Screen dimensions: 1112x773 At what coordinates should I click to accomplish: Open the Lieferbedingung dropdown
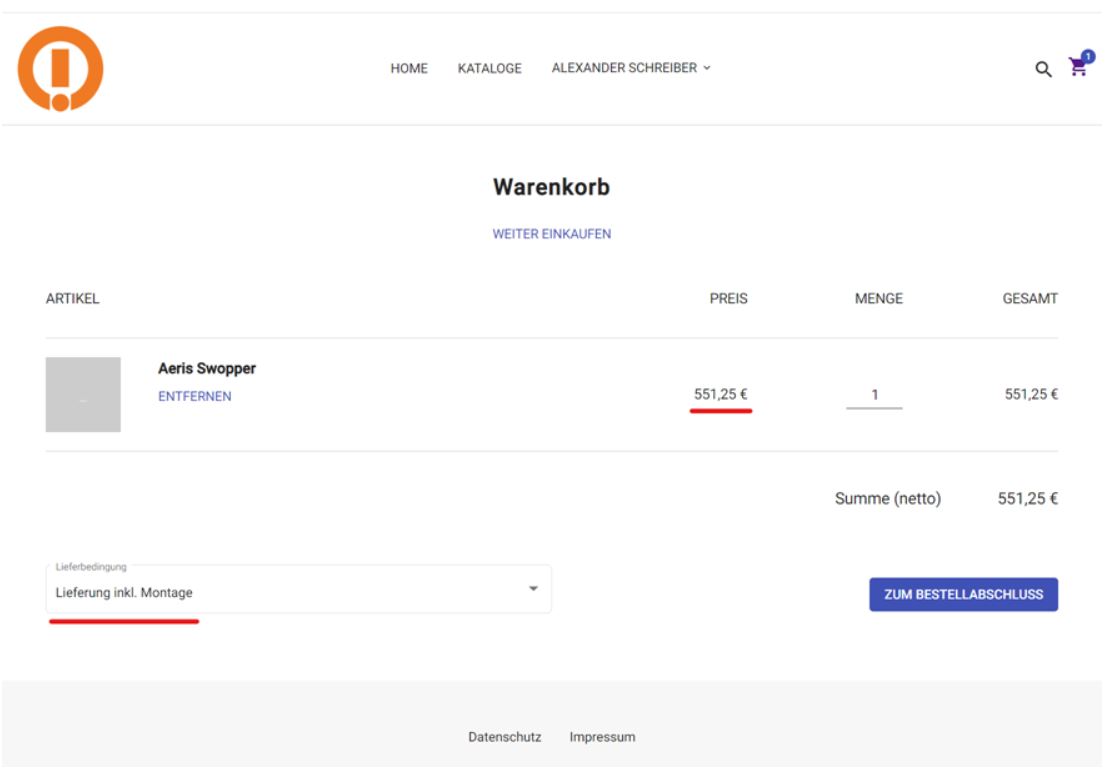pos(299,589)
